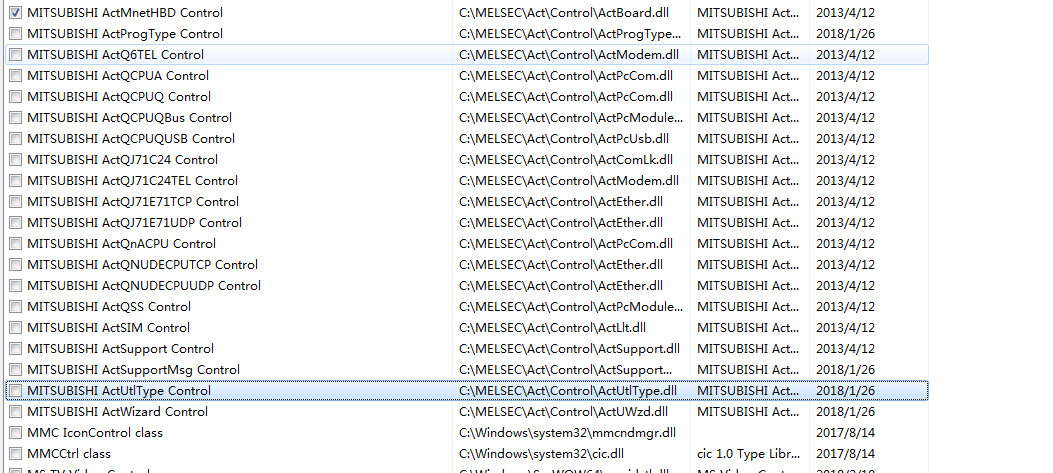Screen dimensions: 1053x473
Task: Check the MITSUBISHI ActQCPUQBus Control box
Action: [15, 118]
